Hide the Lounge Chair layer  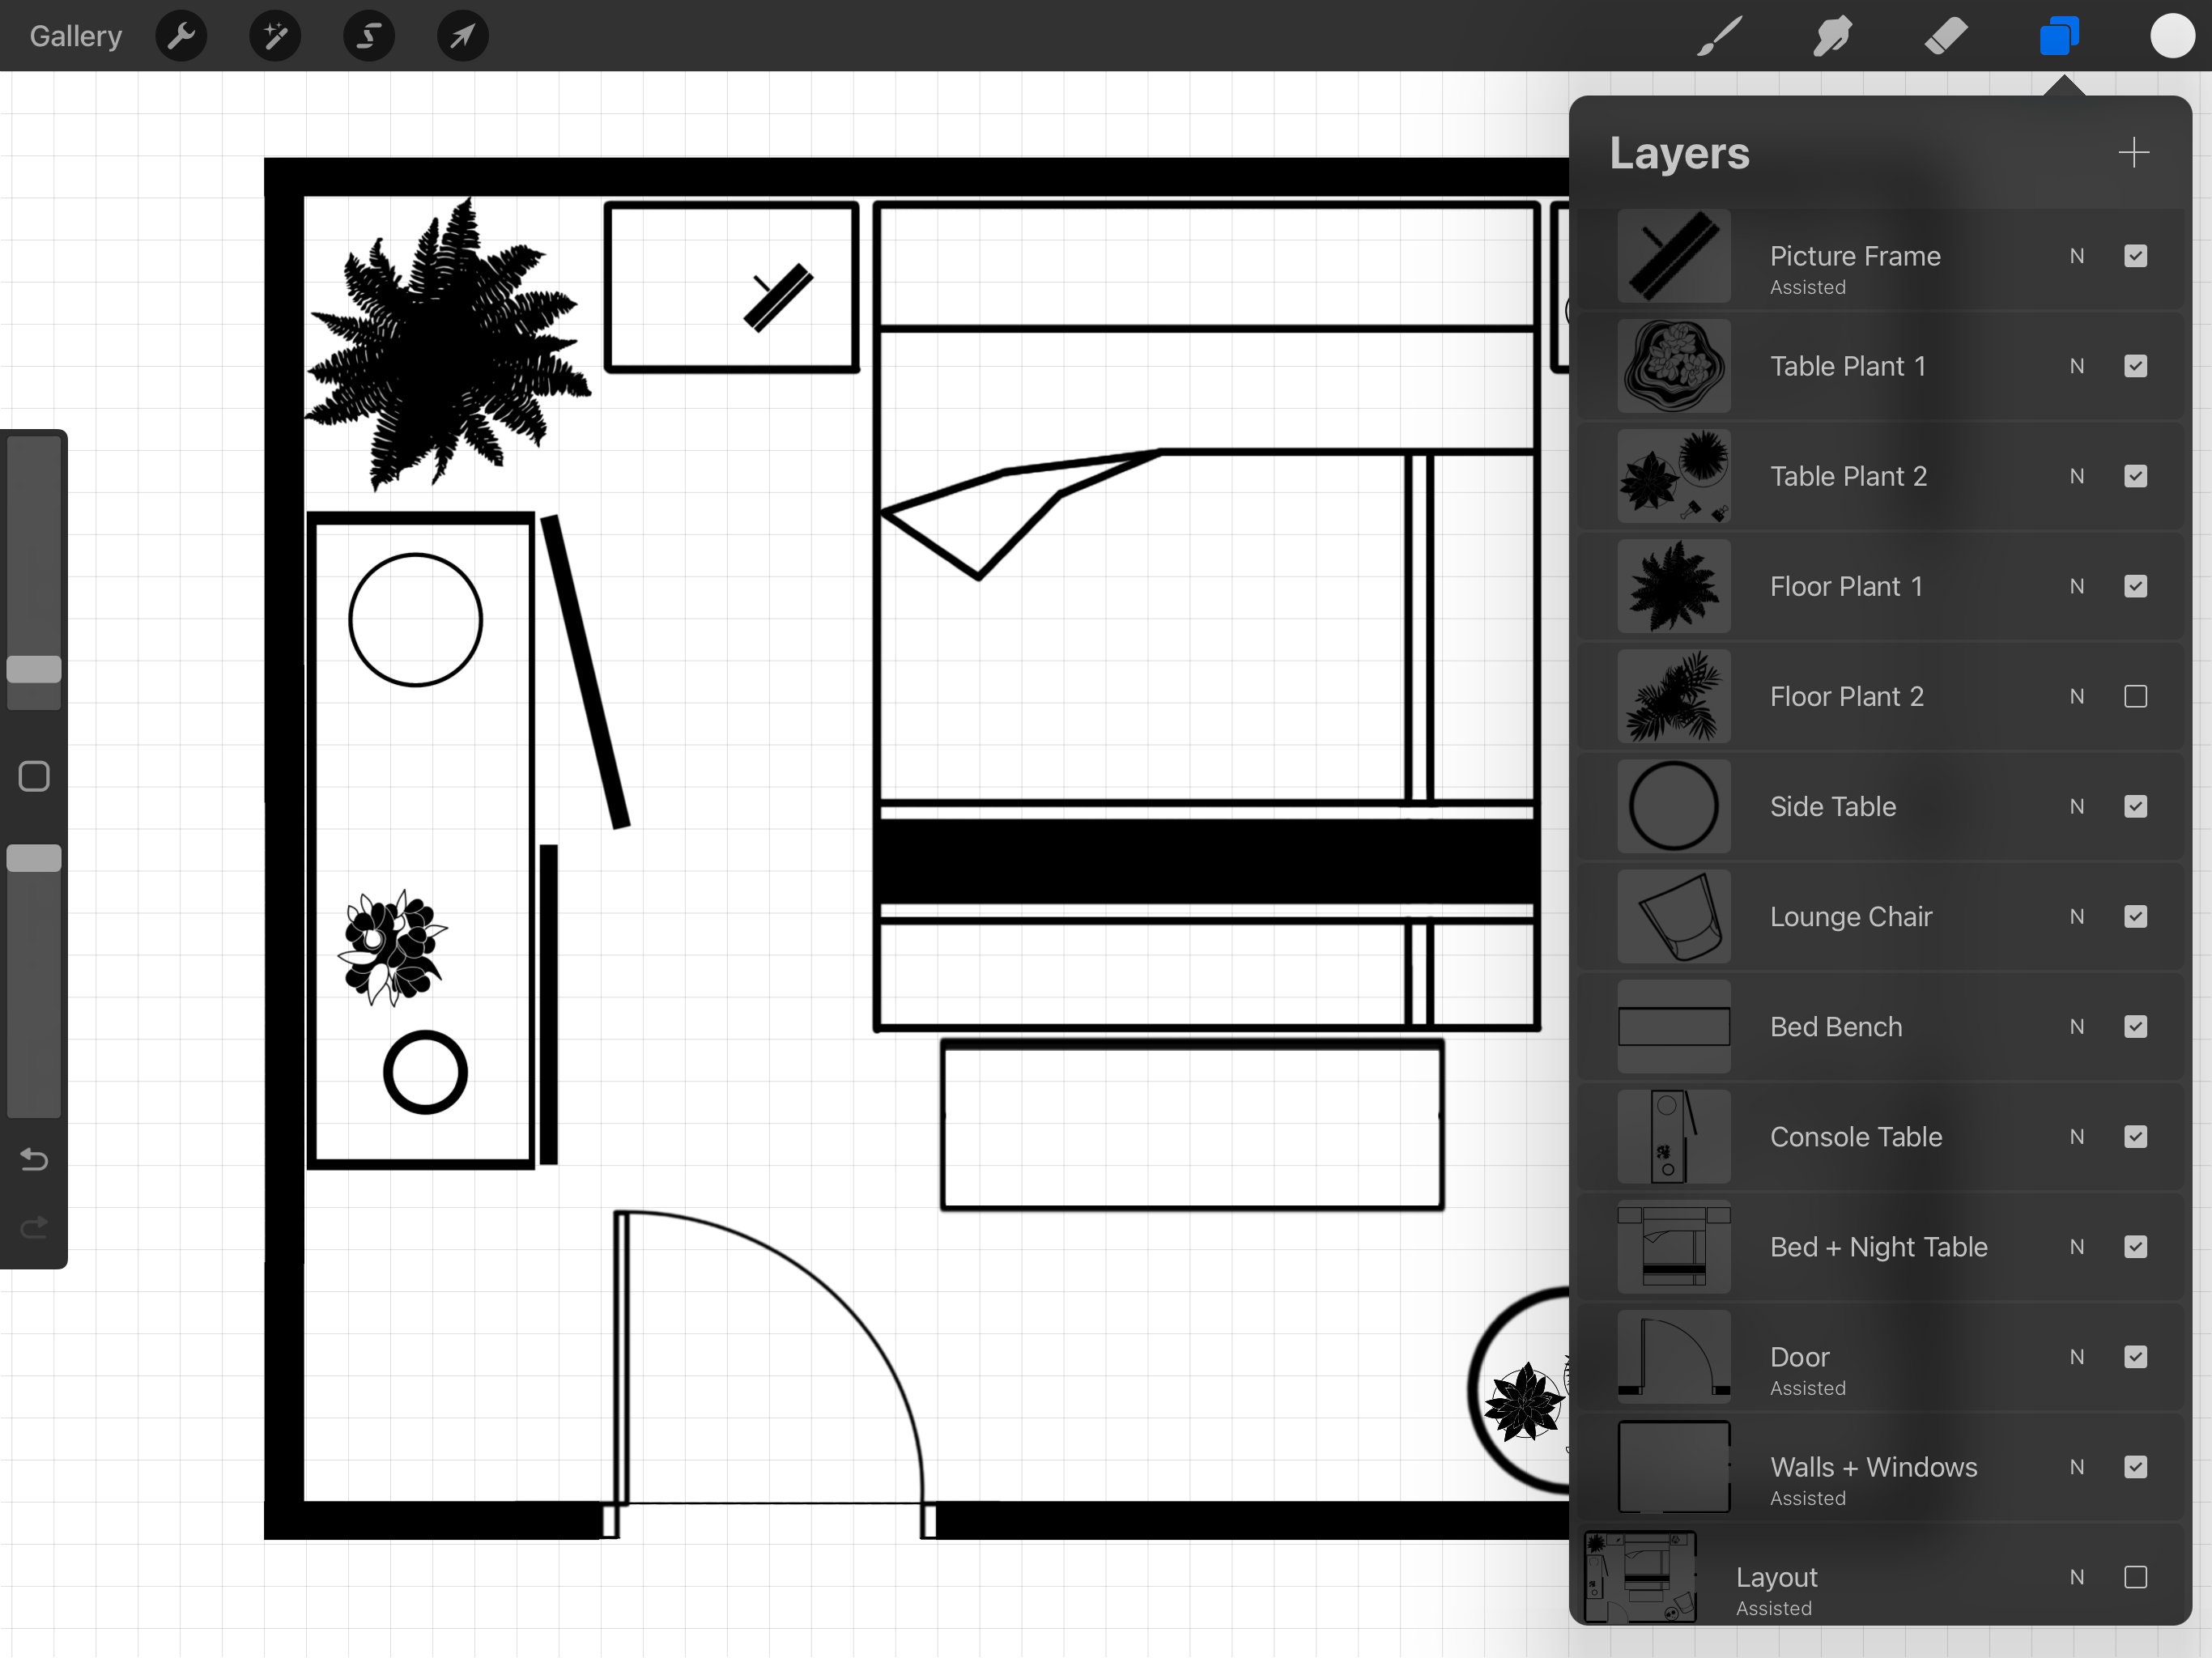click(x=2136, y=916)
